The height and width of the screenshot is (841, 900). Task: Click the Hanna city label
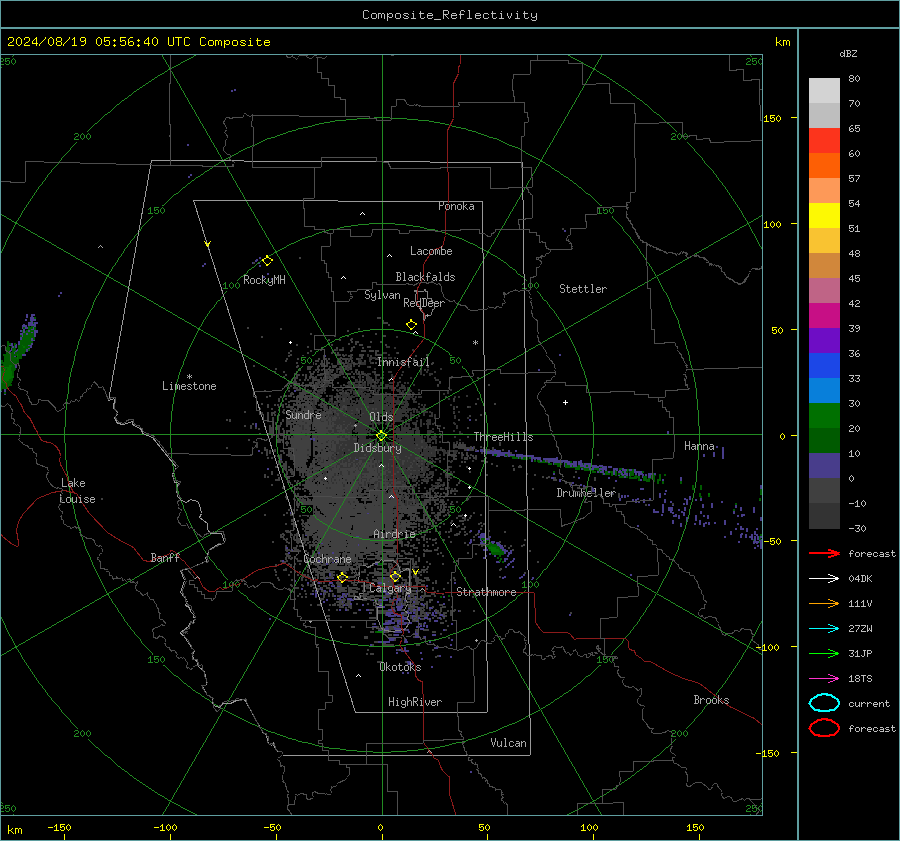pos(699,446)
